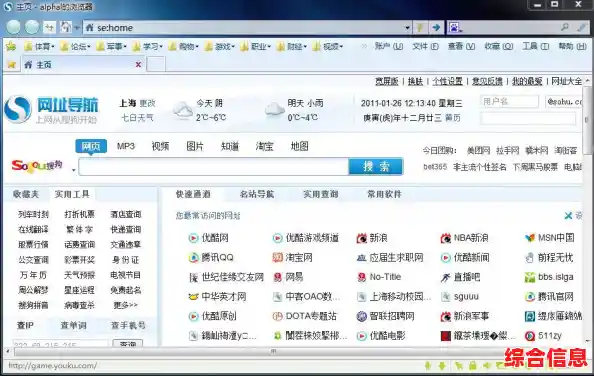
Task: Close the 主页 tab
Action: (138, 65)
